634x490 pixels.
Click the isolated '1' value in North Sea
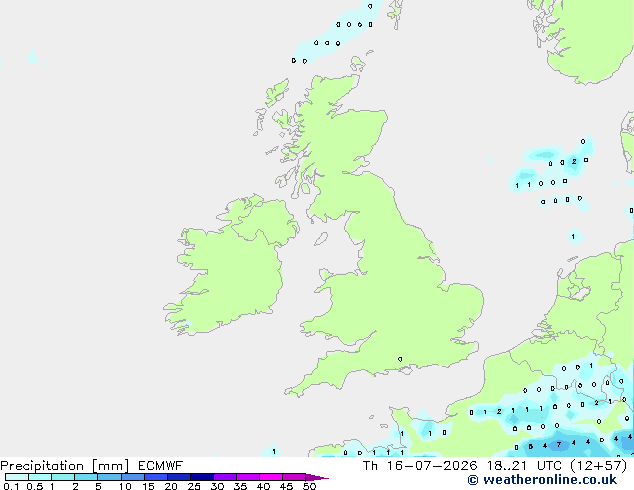[573, 237]
